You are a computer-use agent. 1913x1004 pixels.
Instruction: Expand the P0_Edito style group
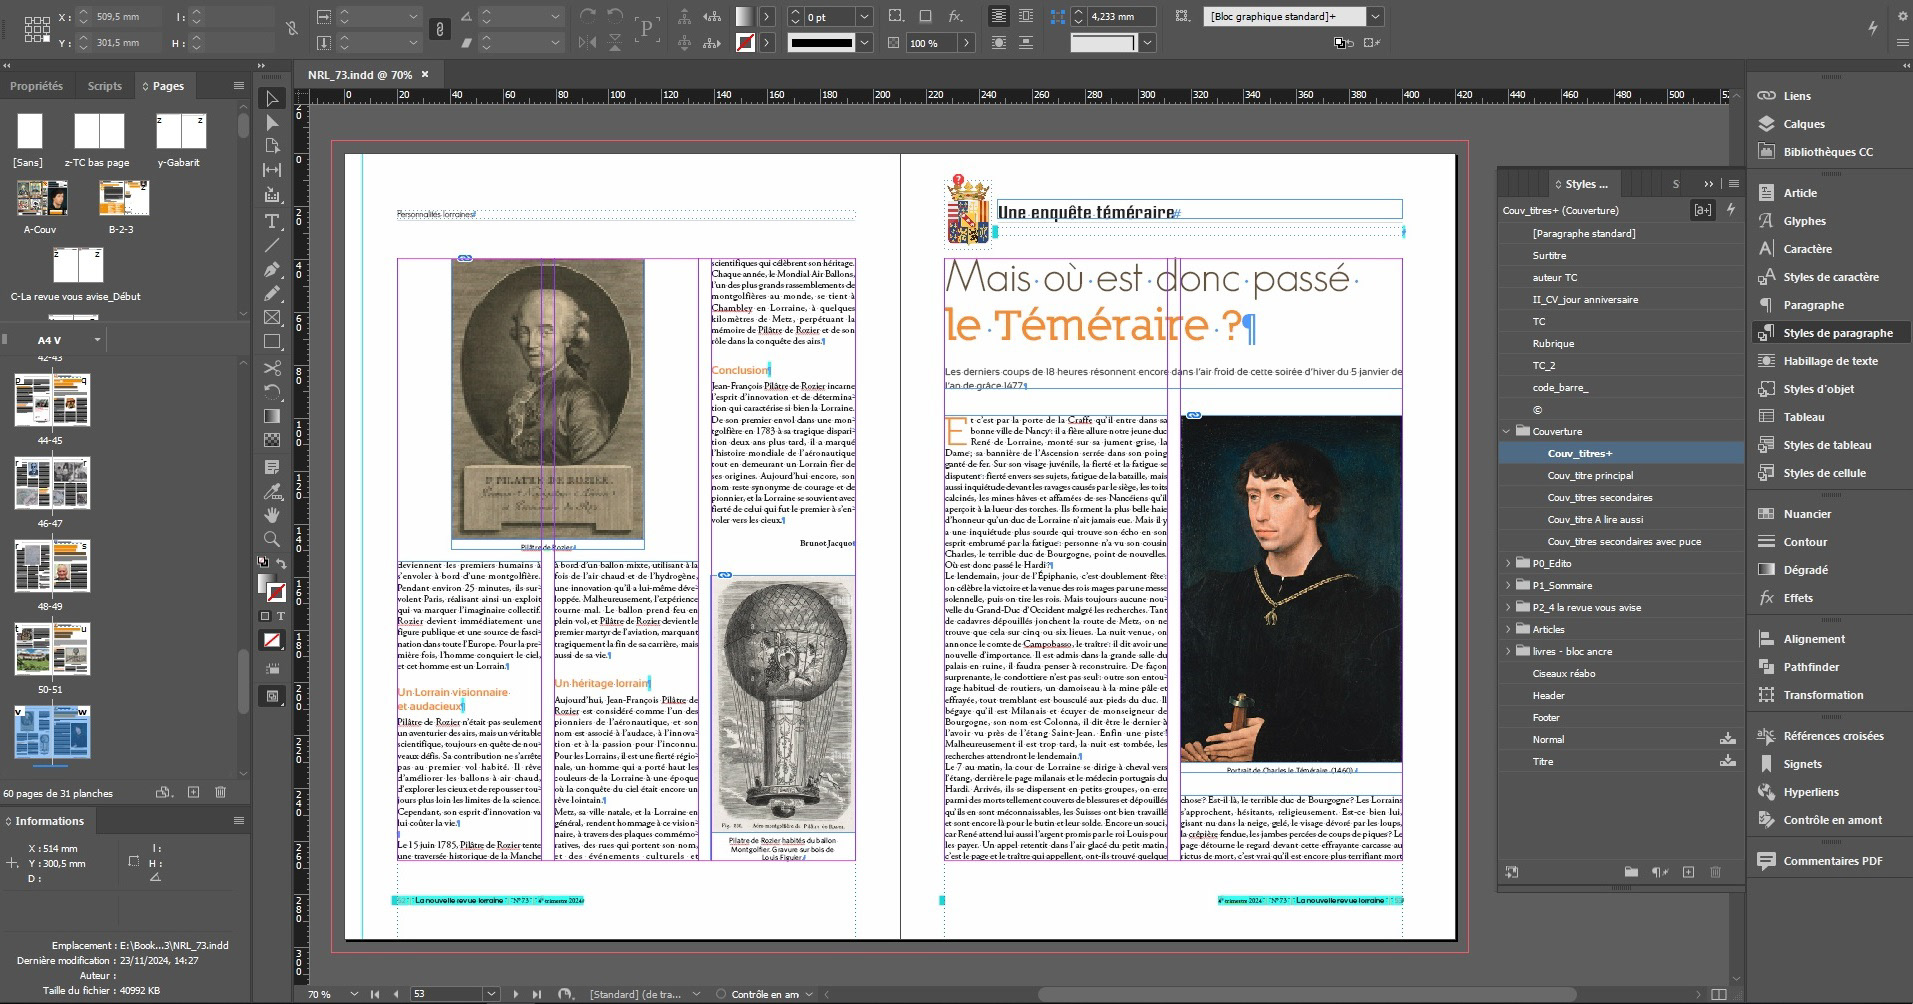[x=1507, y=563]
